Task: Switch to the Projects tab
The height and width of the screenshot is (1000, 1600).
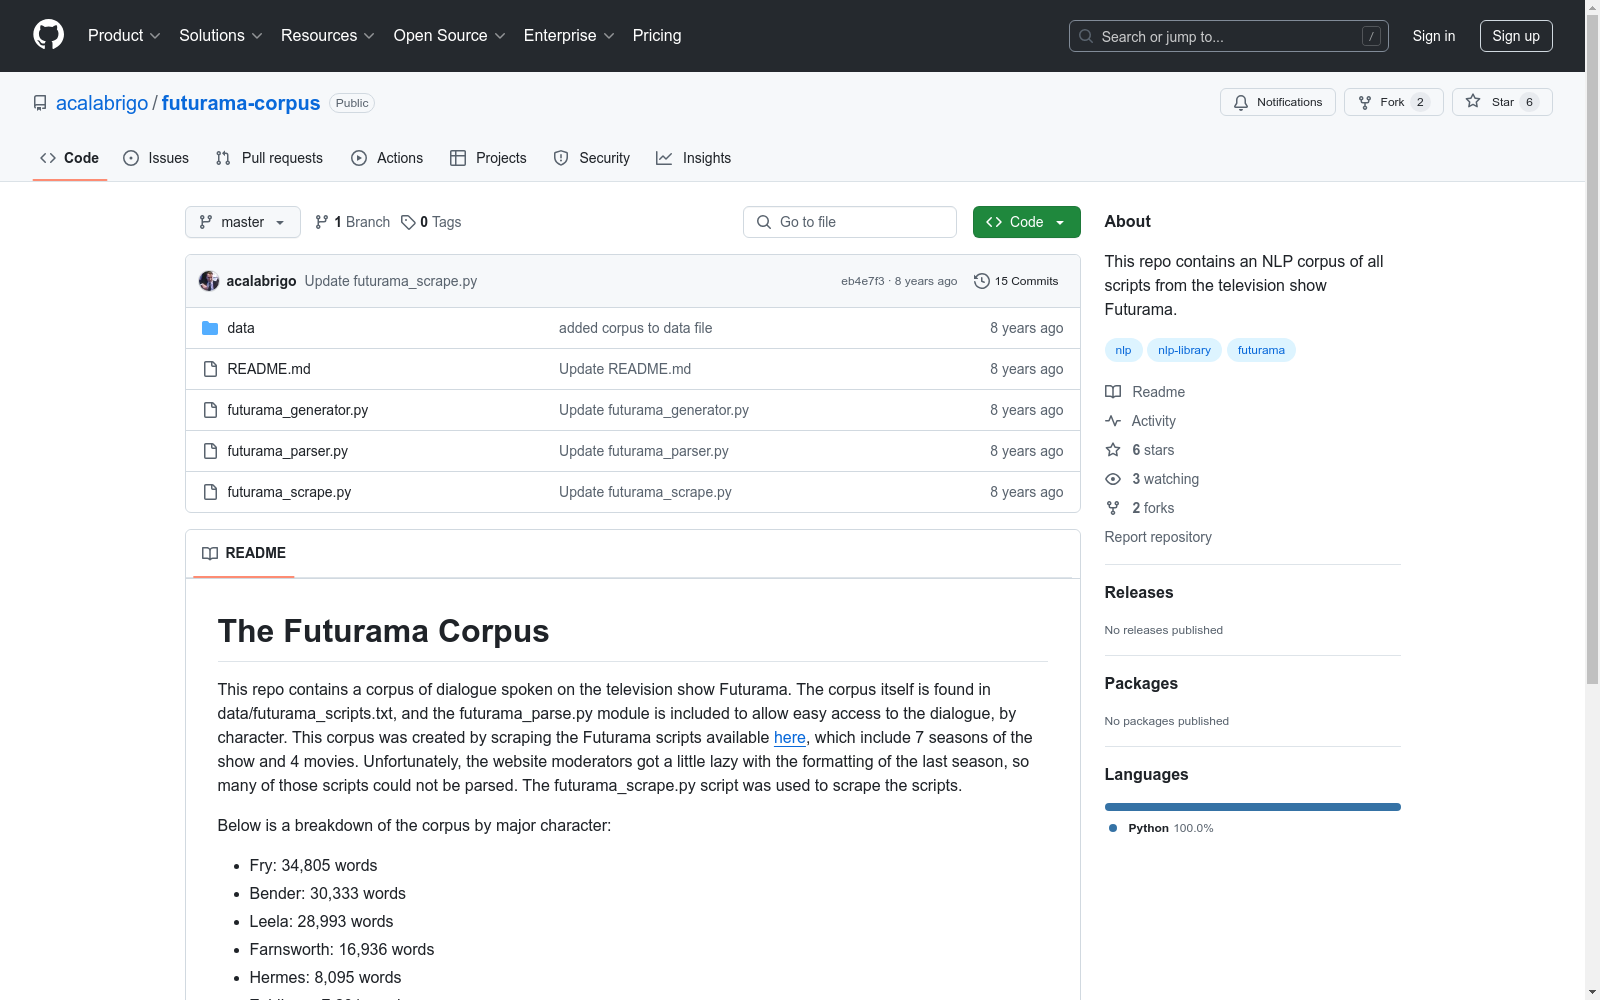Action: click(488, 158)
